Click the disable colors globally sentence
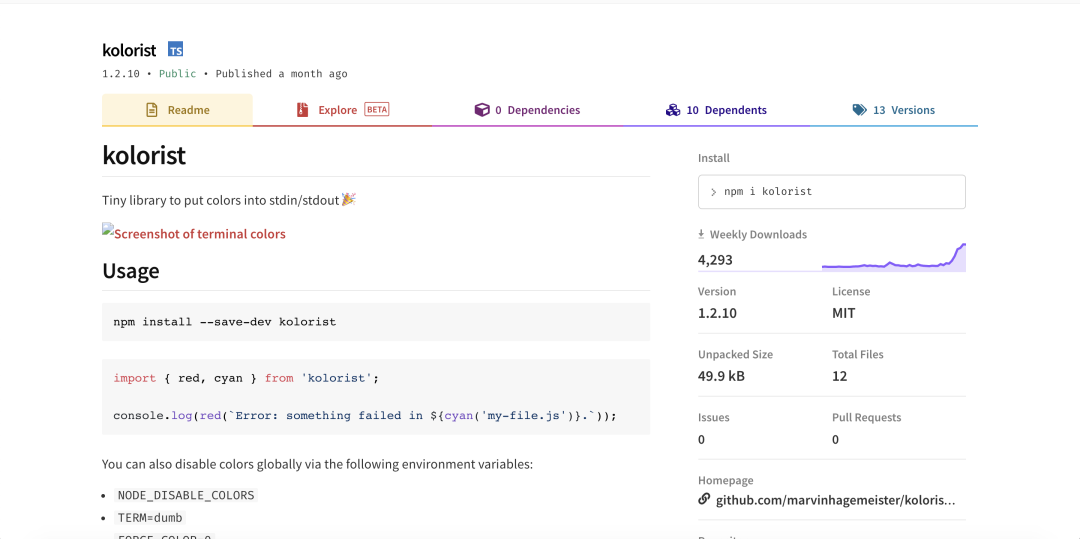 point(318,464)
